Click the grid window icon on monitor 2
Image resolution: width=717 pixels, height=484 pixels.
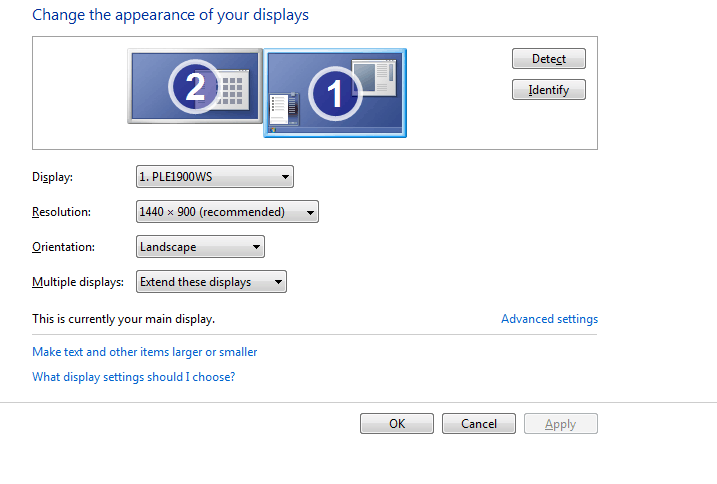click(232, 91)
